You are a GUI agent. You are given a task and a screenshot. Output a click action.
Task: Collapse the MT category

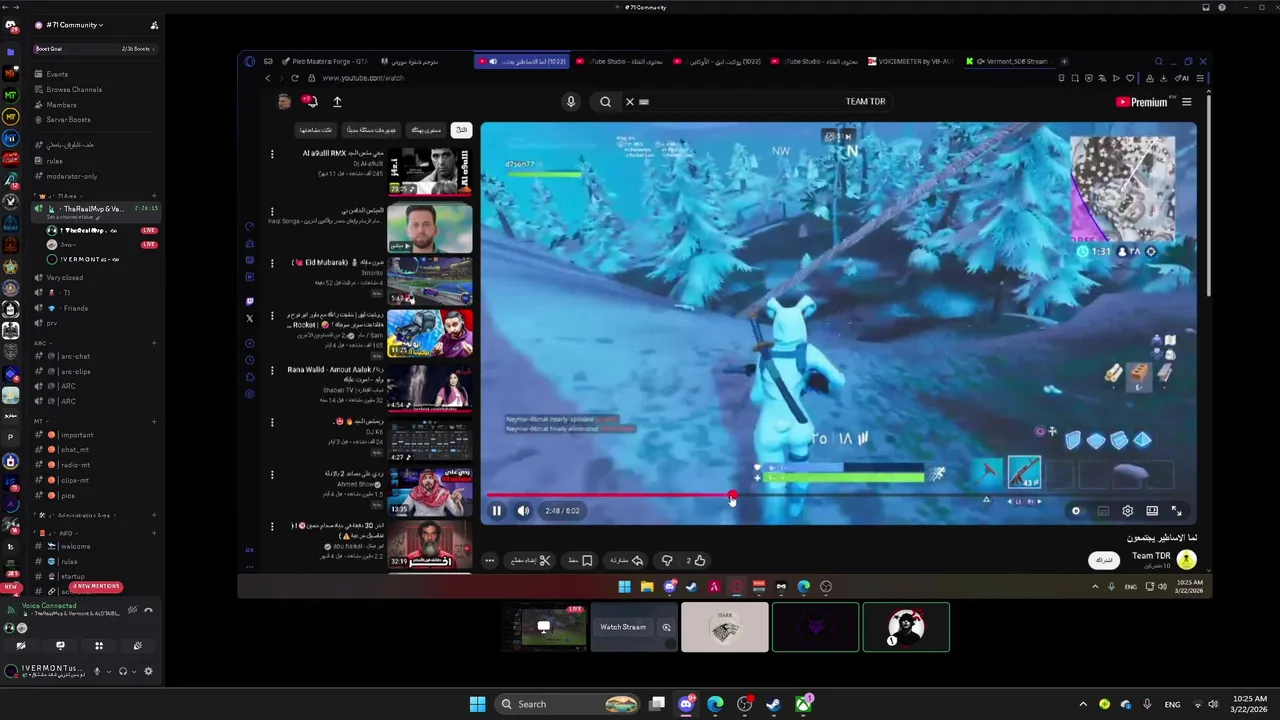click(x=41, y=421)
